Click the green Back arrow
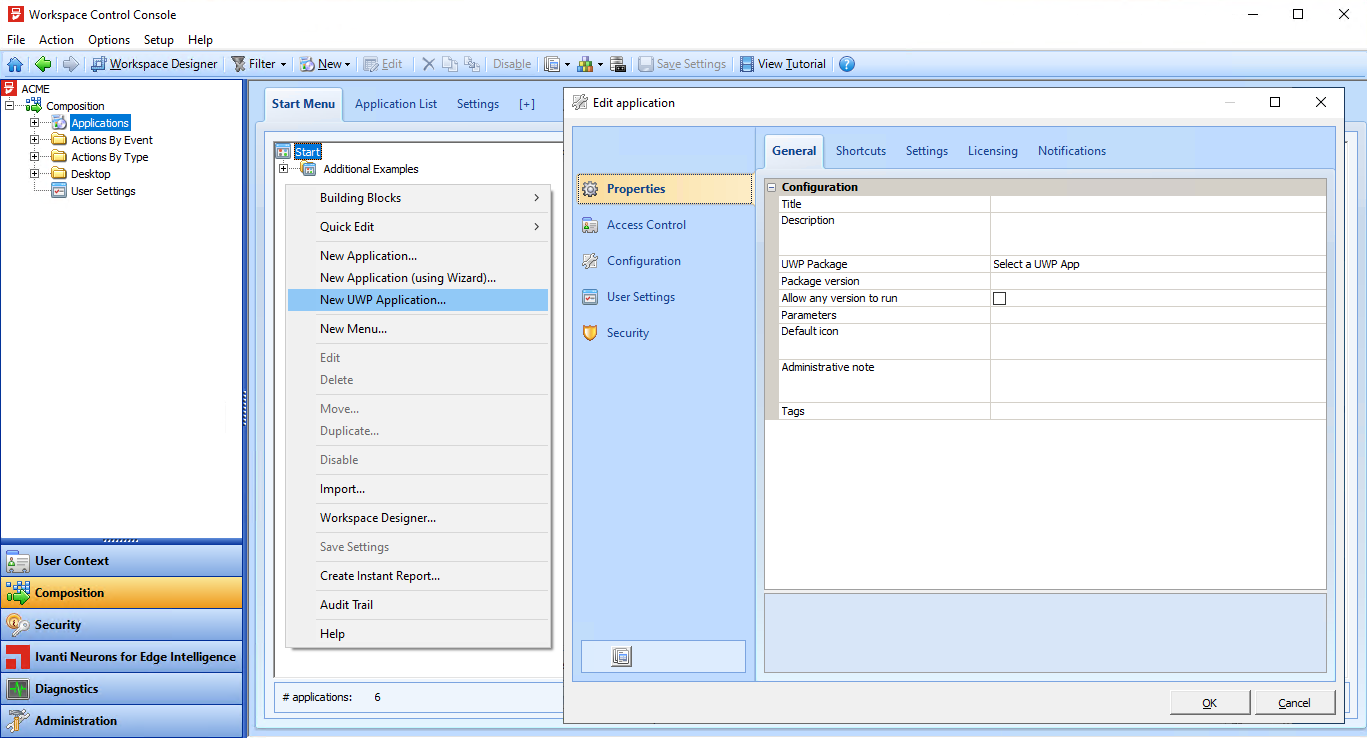Image resolution: width=1367 pixels, height=738 pixels. click(x=43, y=64)
